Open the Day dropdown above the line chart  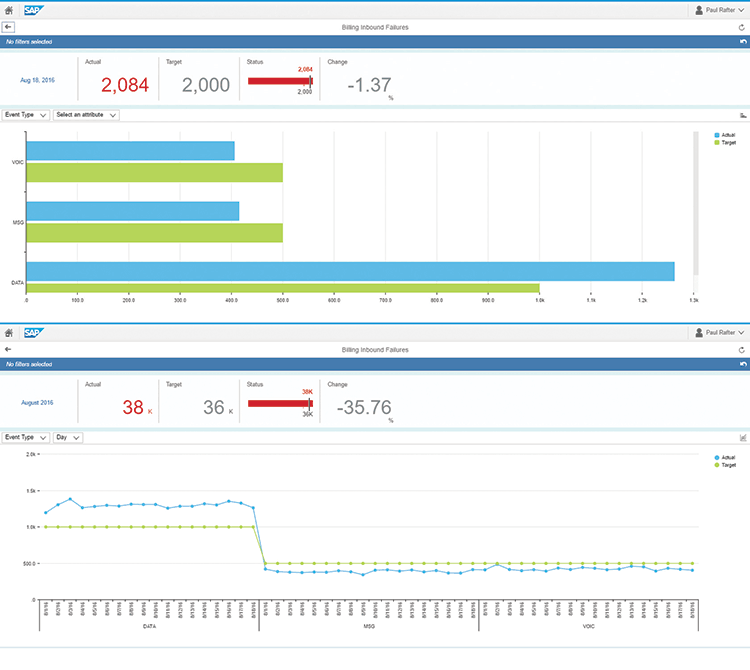(x=69, y=437)
